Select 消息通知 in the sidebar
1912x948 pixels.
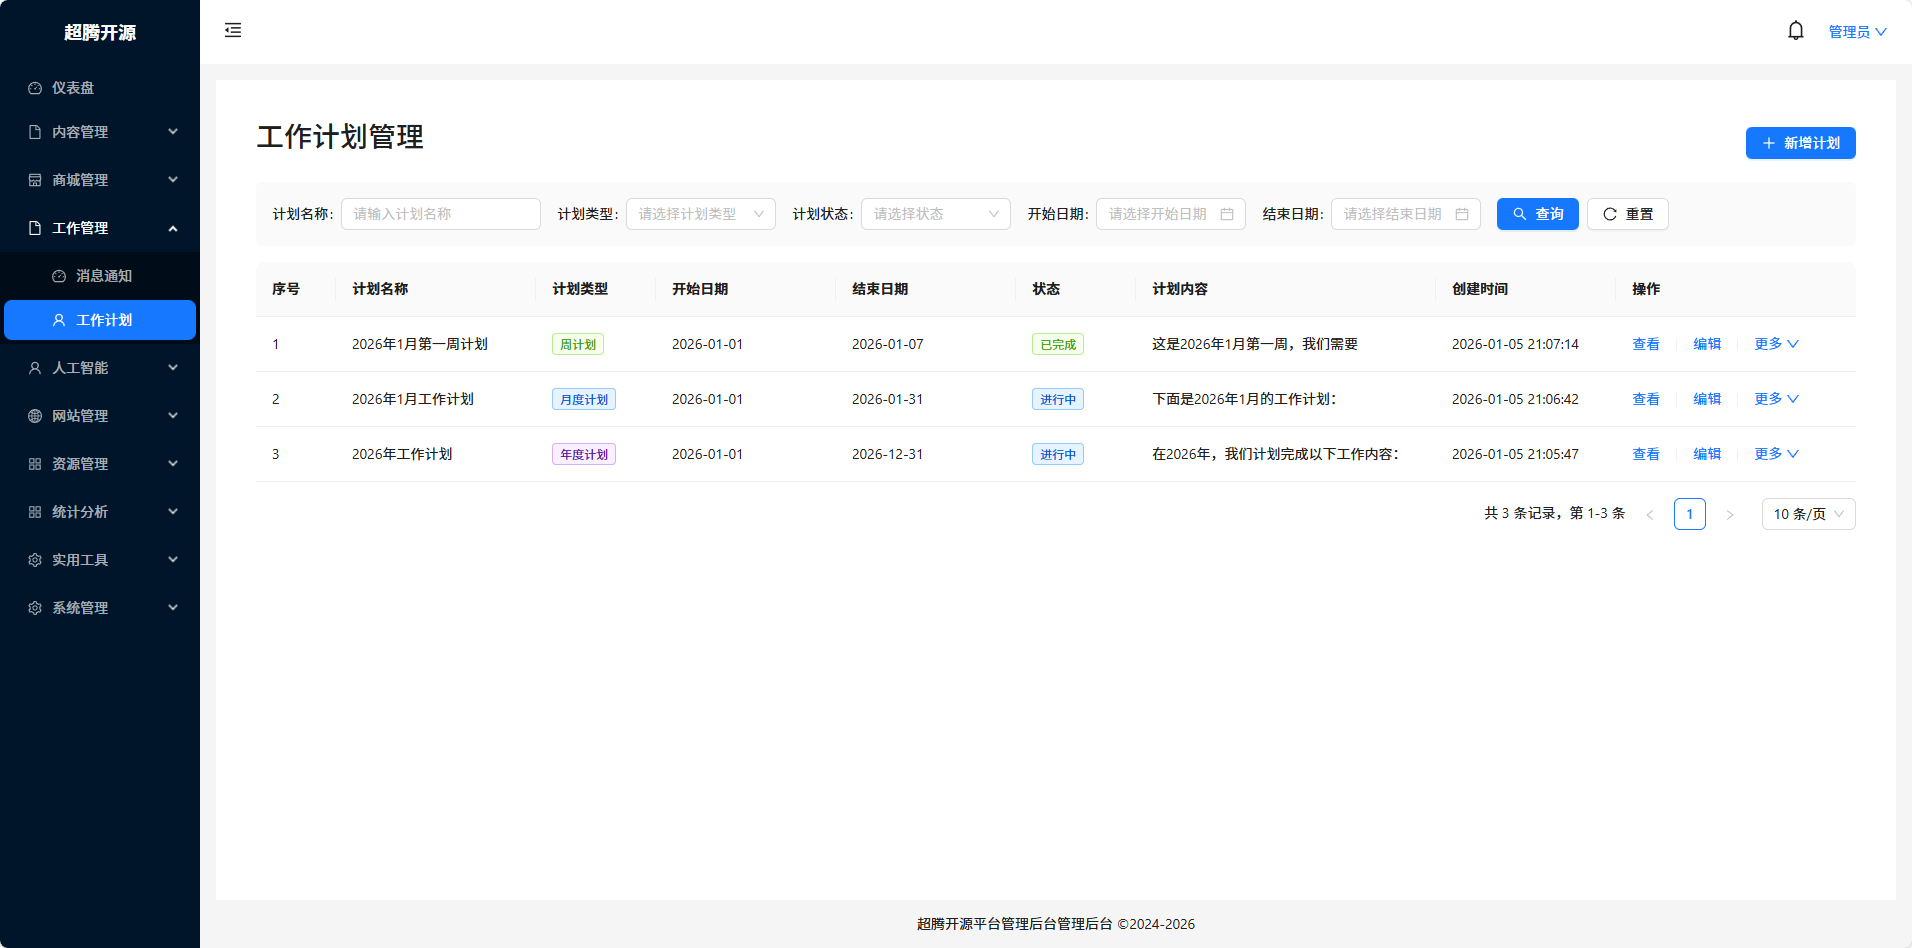103,275
